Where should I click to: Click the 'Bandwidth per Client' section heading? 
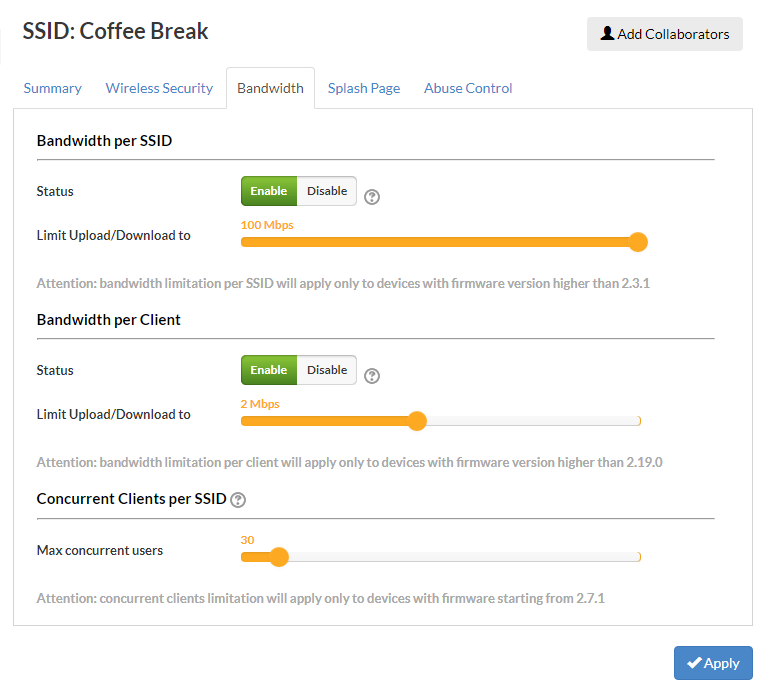(x=108, y=320)
